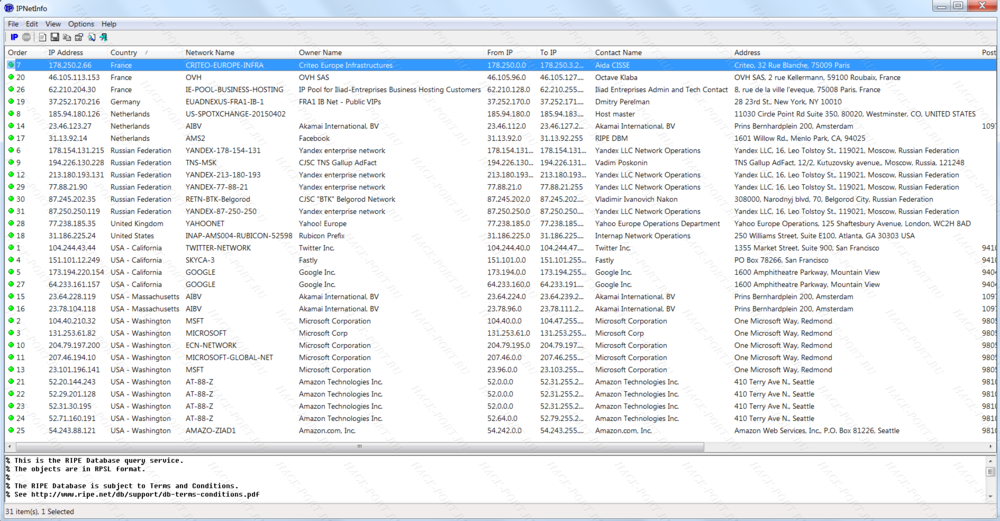The height and width of the screenshot is (521, 1000).
Task: Click green status dot of 37.252.170.216 row
Action: [11, 101]
